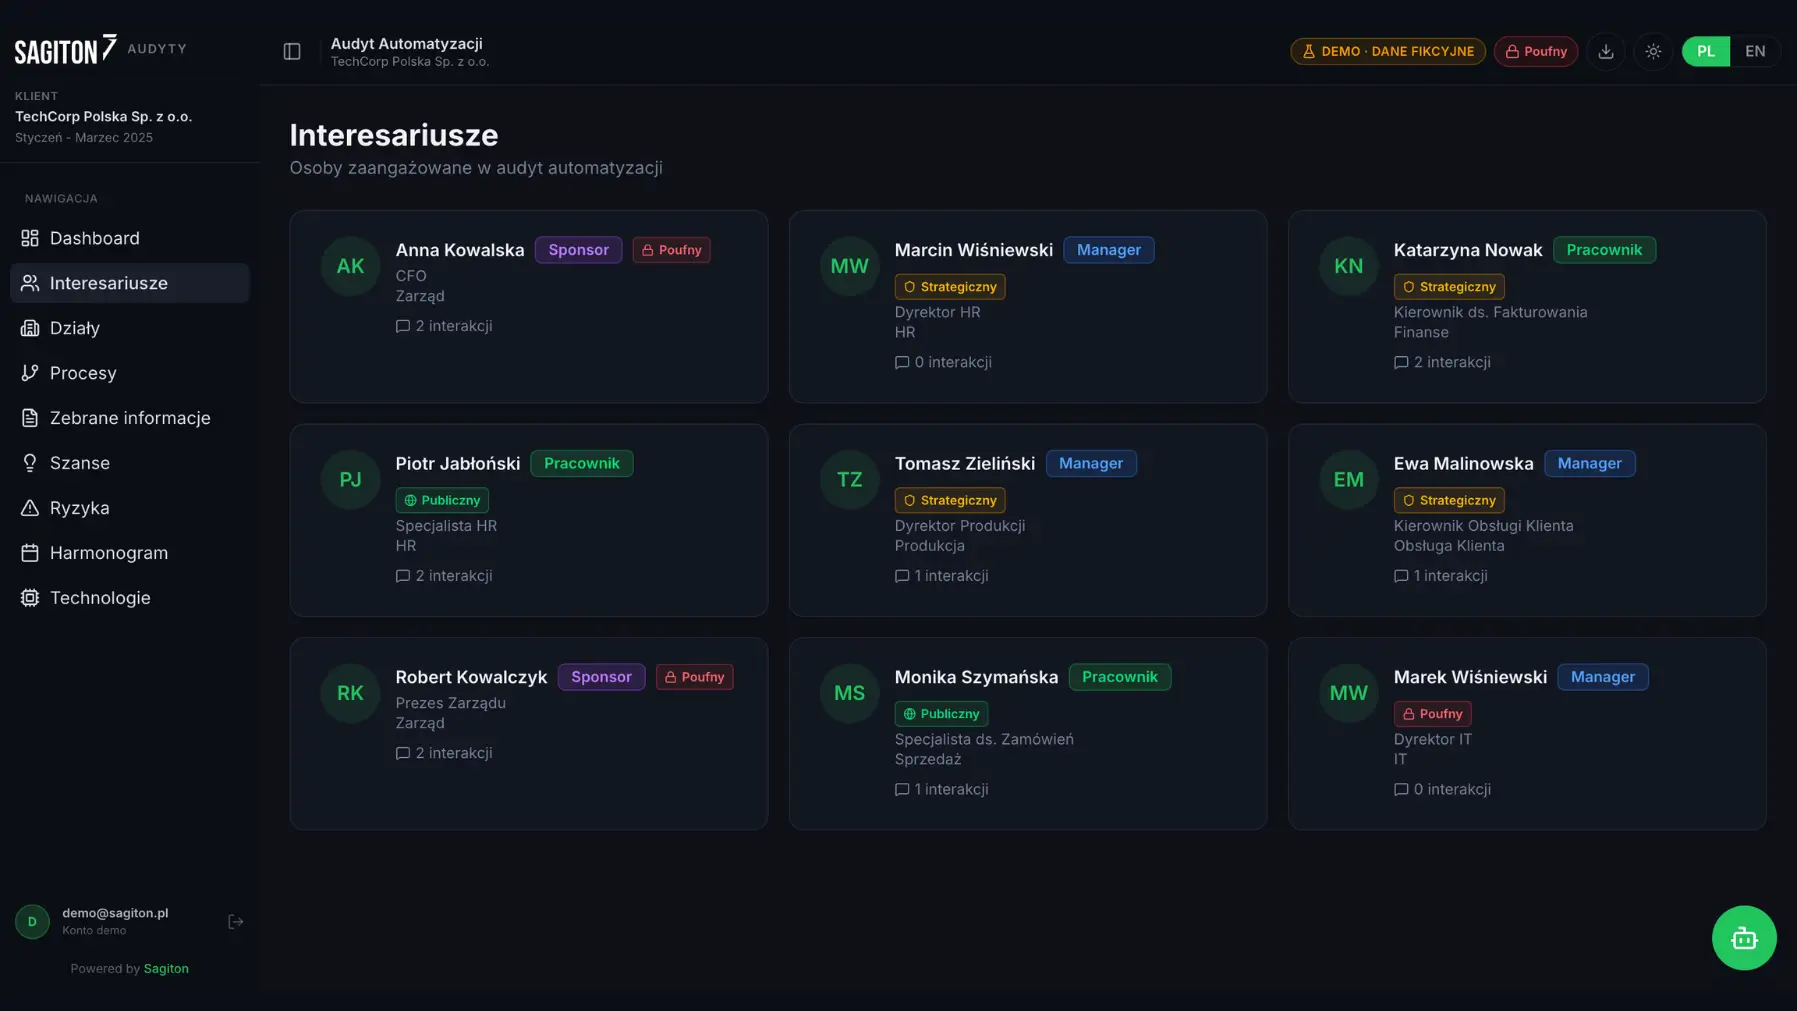This screenshot has height=1011, width=1797.
Task: Click Tomasz Zieliński's interactions comment icon
Action: [x=902, y=576]
